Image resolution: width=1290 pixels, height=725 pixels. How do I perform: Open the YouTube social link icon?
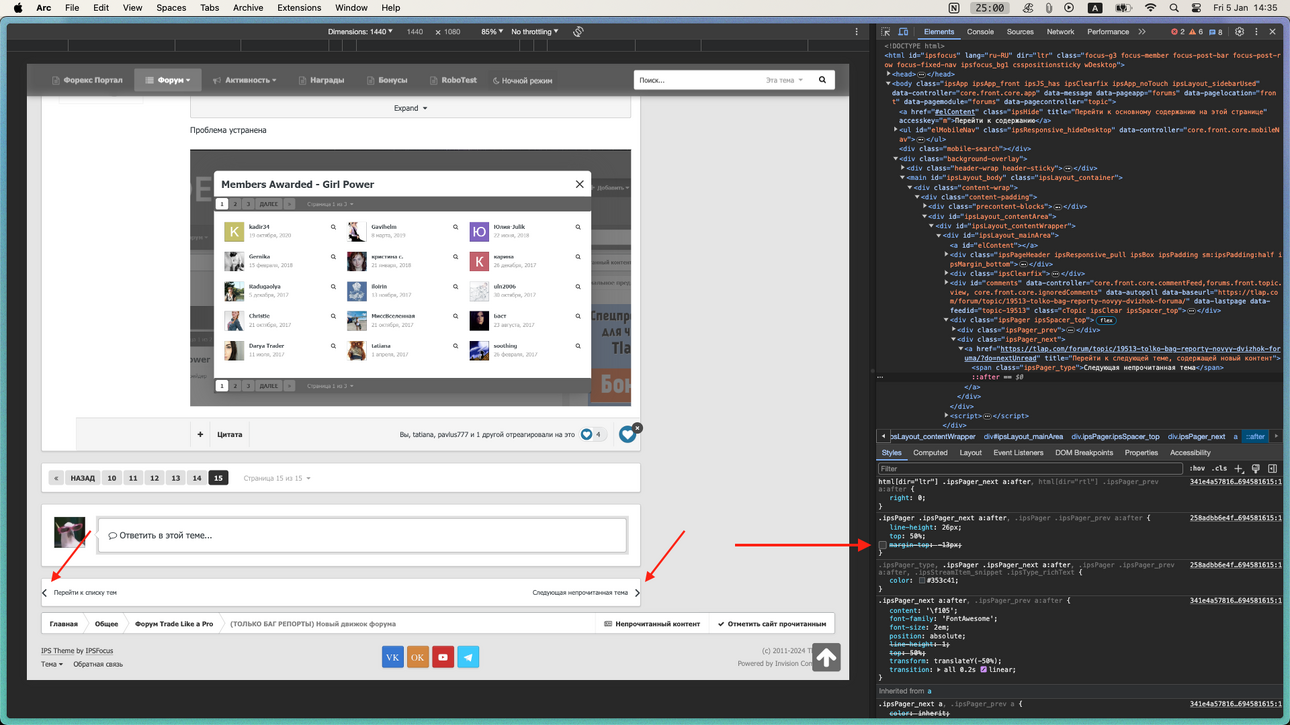[443, 657]
